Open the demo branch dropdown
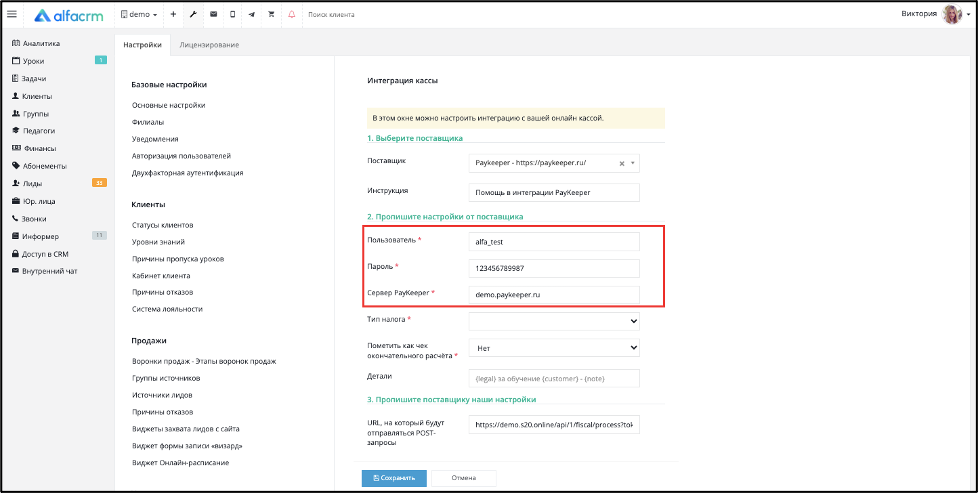This screenshot has height=493, width=979. (139, 14)
